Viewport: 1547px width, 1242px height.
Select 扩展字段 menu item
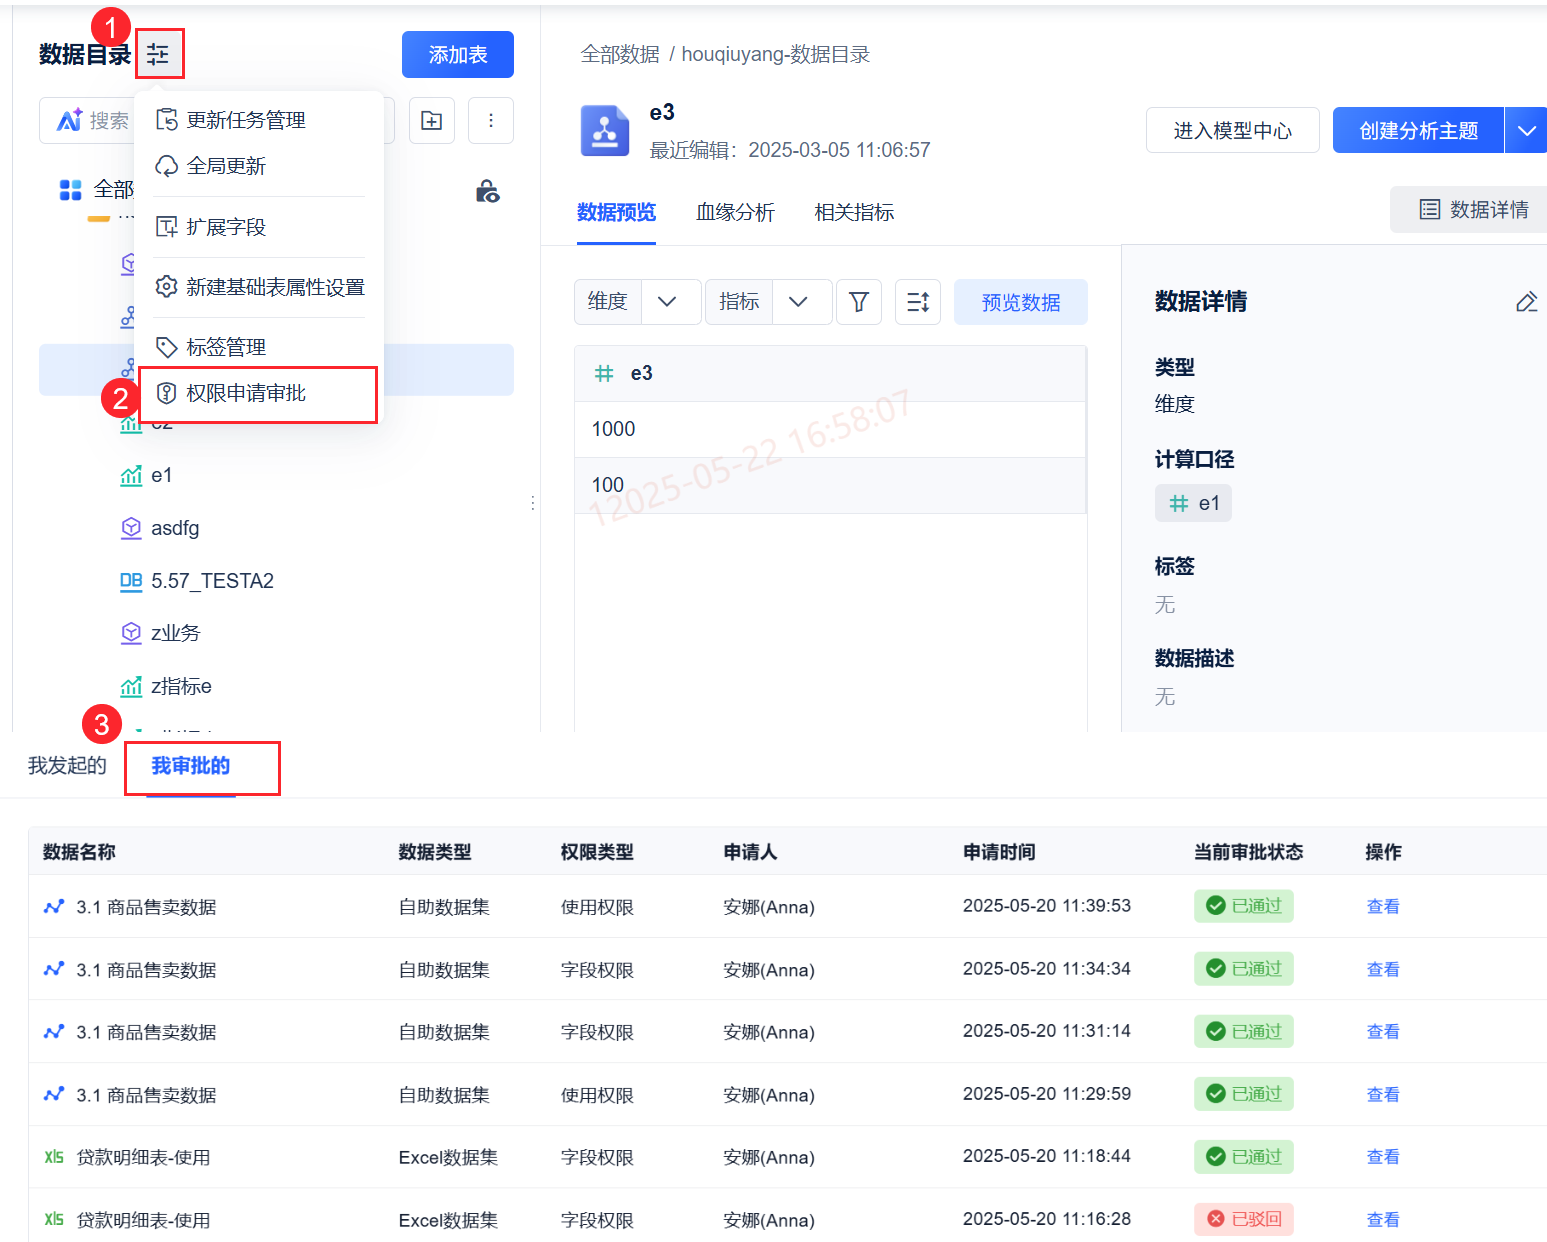260,227
